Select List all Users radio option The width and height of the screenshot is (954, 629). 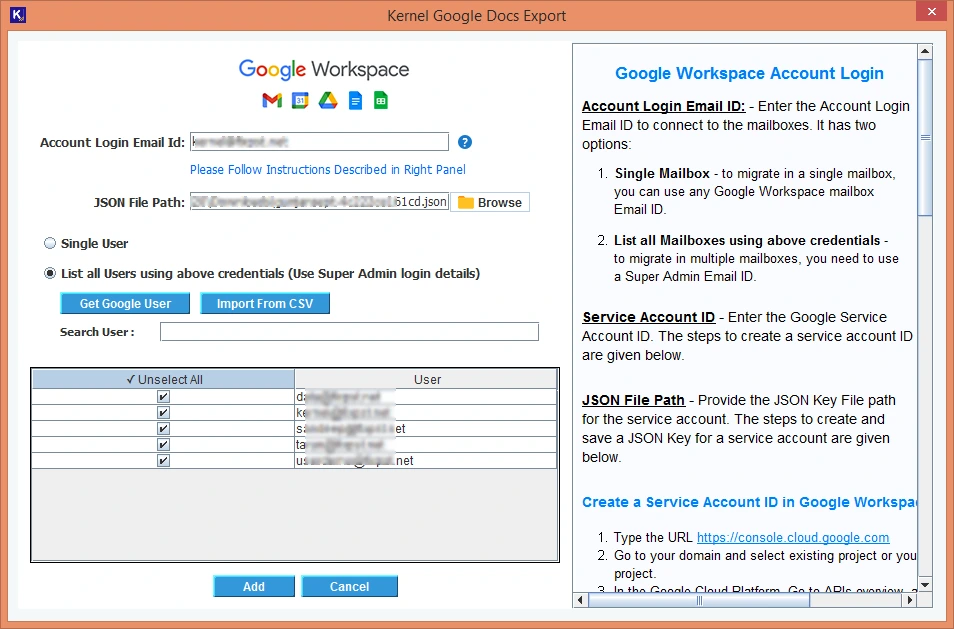click(x=50, y=273)
